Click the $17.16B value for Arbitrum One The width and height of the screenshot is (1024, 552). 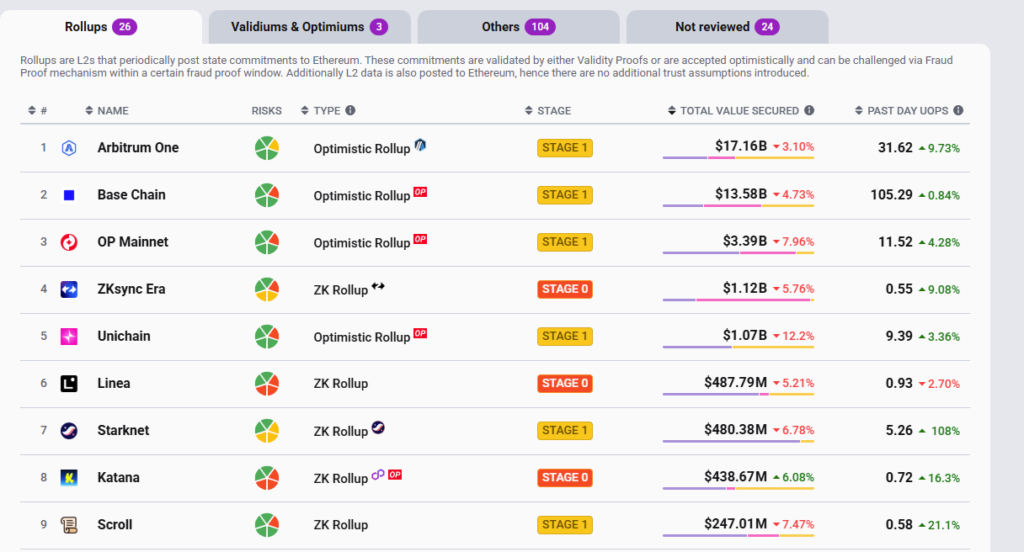click(741, 146)
